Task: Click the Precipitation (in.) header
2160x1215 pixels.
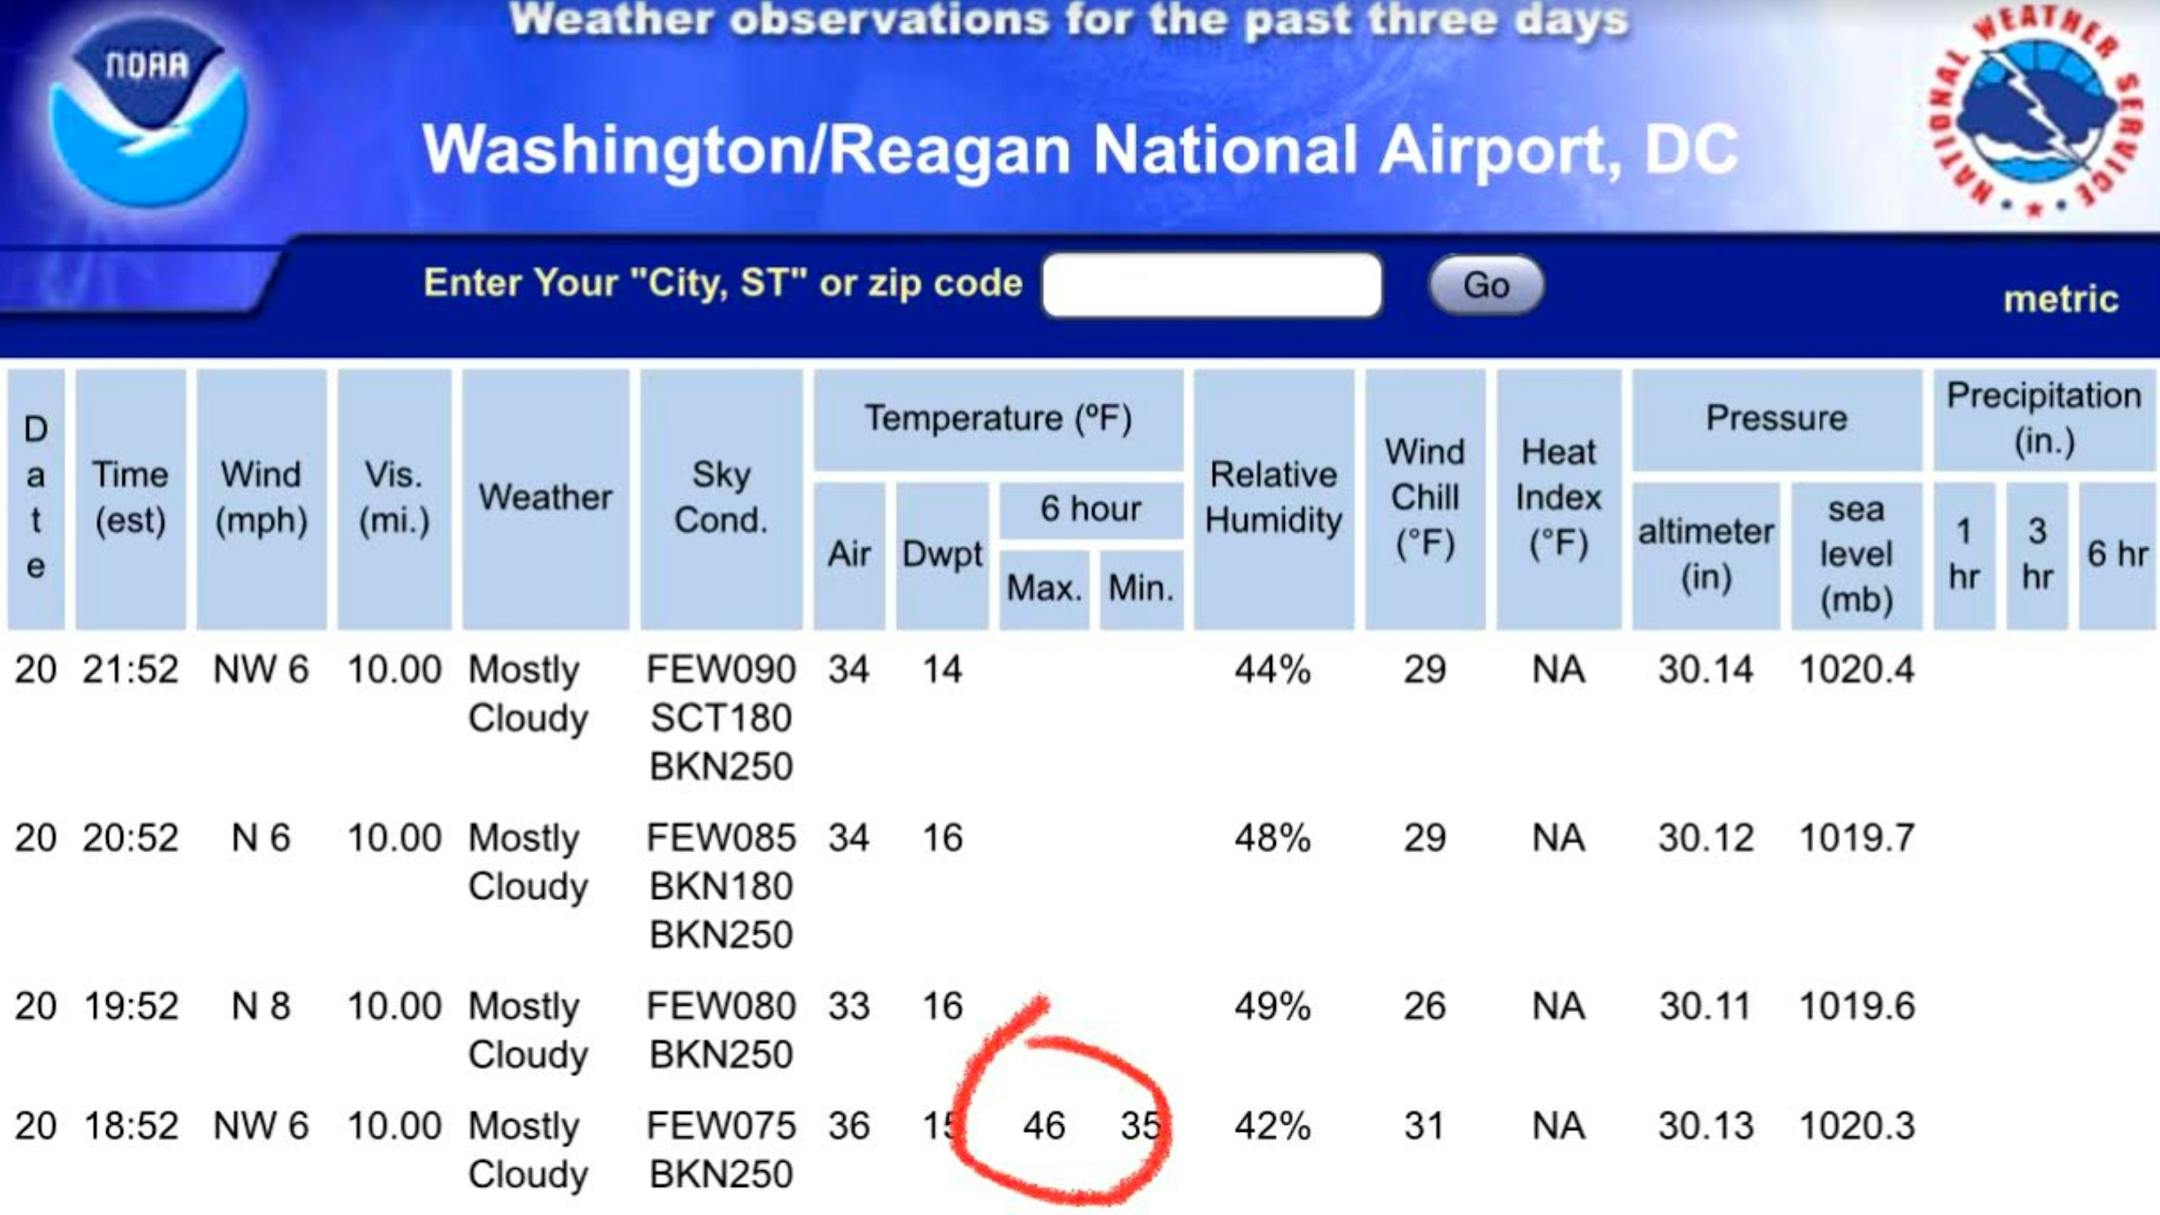Action: click(2043, 418)
